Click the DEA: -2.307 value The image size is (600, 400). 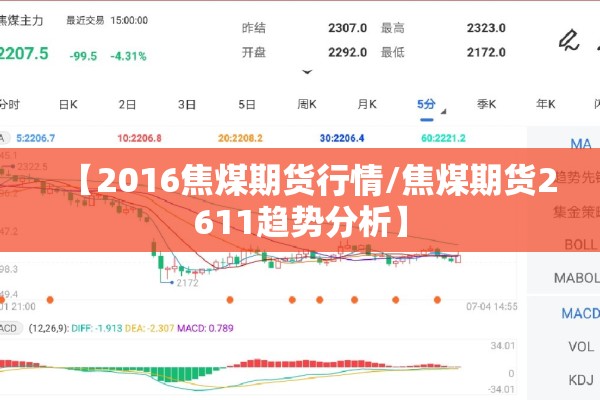[x=149, y=328]
